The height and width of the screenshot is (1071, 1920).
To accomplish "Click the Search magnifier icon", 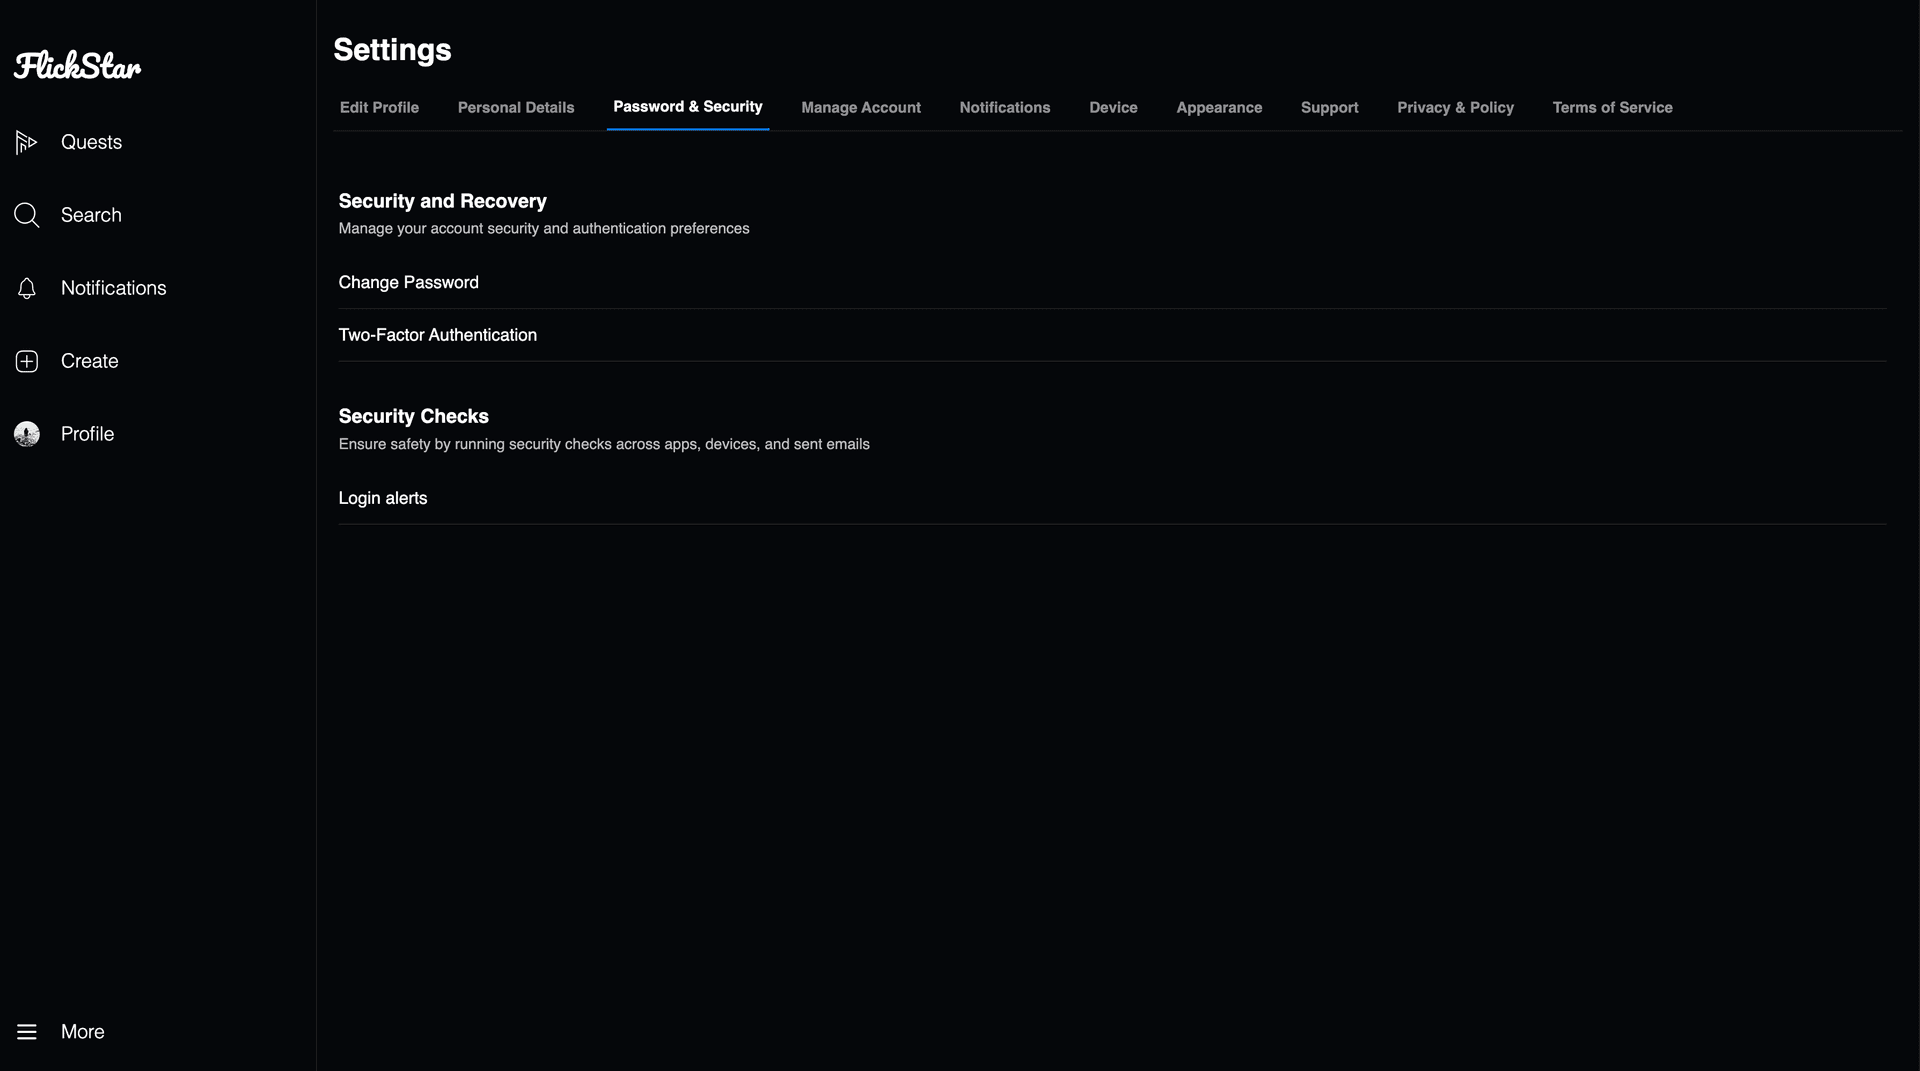I will (x=27, y=215).
